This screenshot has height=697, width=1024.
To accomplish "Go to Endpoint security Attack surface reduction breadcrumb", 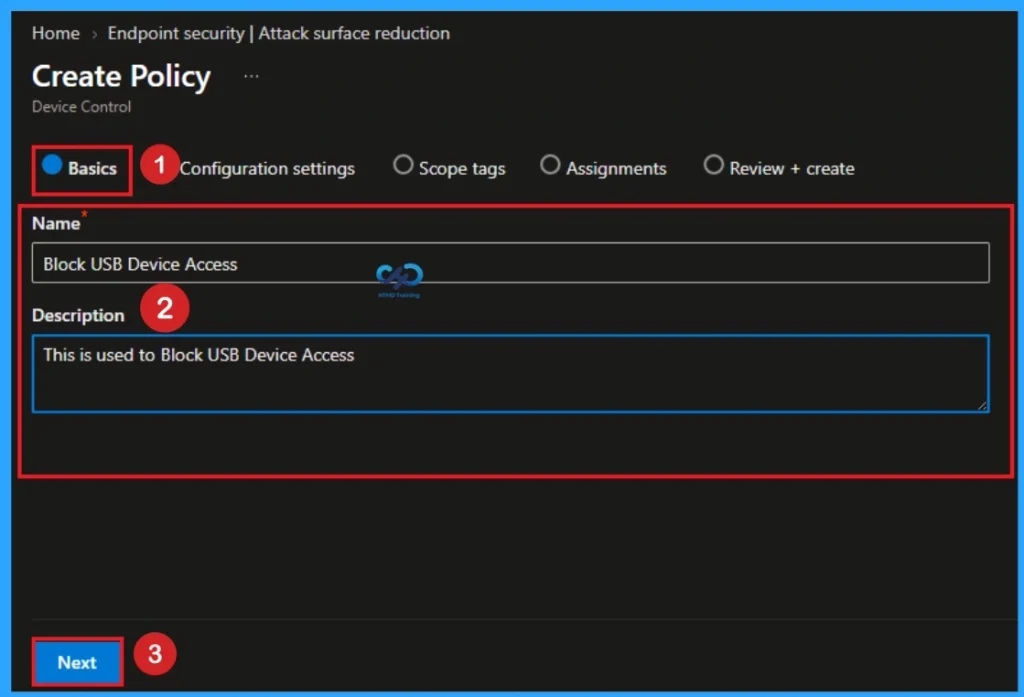I will pos(279,33).
